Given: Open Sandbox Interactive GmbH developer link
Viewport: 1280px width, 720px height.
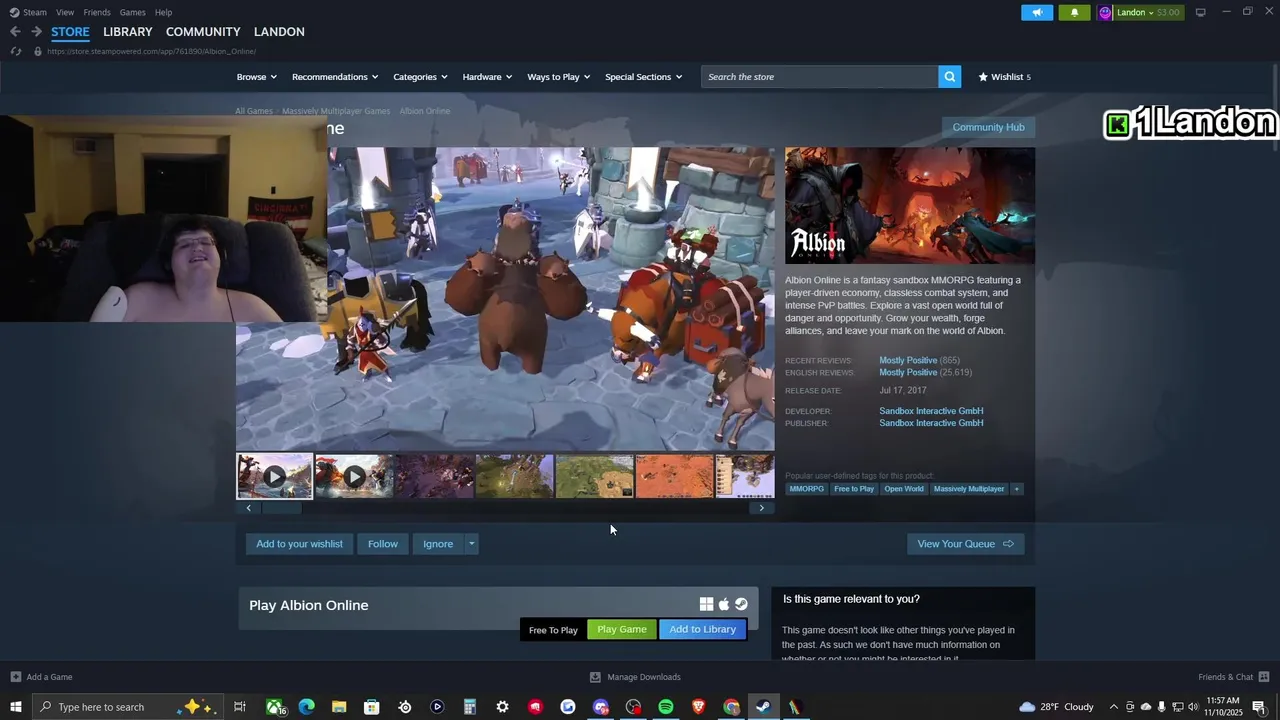Looking at the screenshot, I should [x=931, y=411].
